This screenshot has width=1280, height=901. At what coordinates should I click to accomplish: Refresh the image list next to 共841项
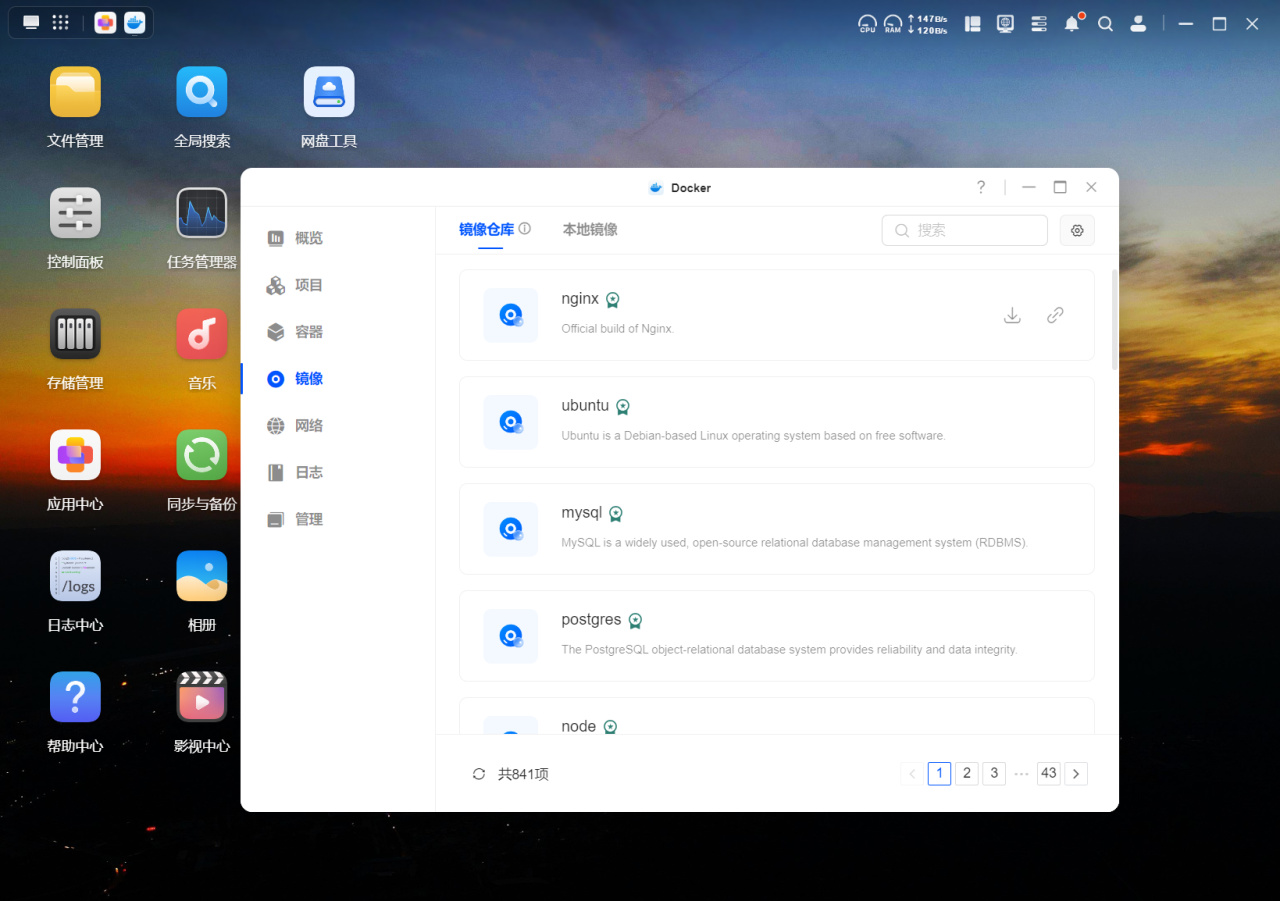click(479, 774)
